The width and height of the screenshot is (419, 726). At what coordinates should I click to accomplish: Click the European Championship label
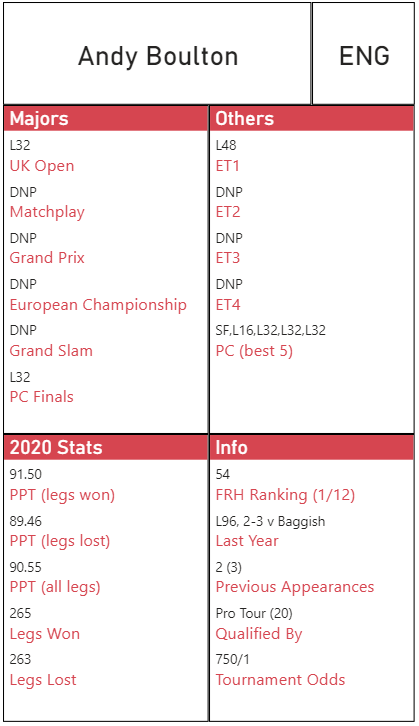(98, 305)
